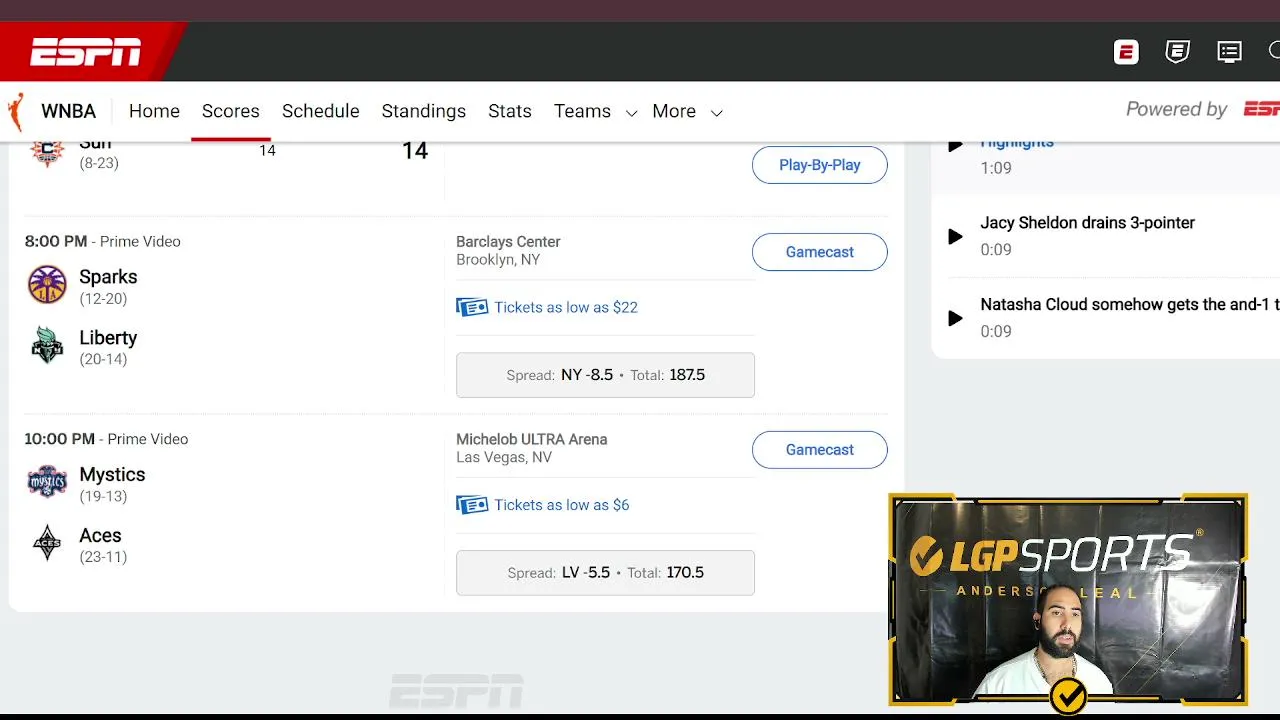Click Tickets as low as $6 link
The height and width of the screenshot is (720, 1280).
(562, 505)
